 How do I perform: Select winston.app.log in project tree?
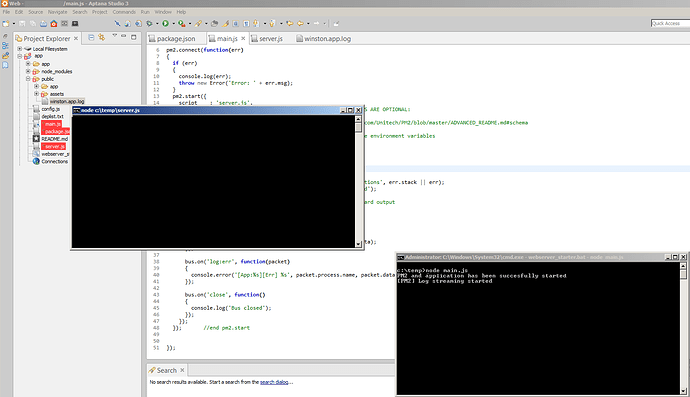click(x=66, y=101)
